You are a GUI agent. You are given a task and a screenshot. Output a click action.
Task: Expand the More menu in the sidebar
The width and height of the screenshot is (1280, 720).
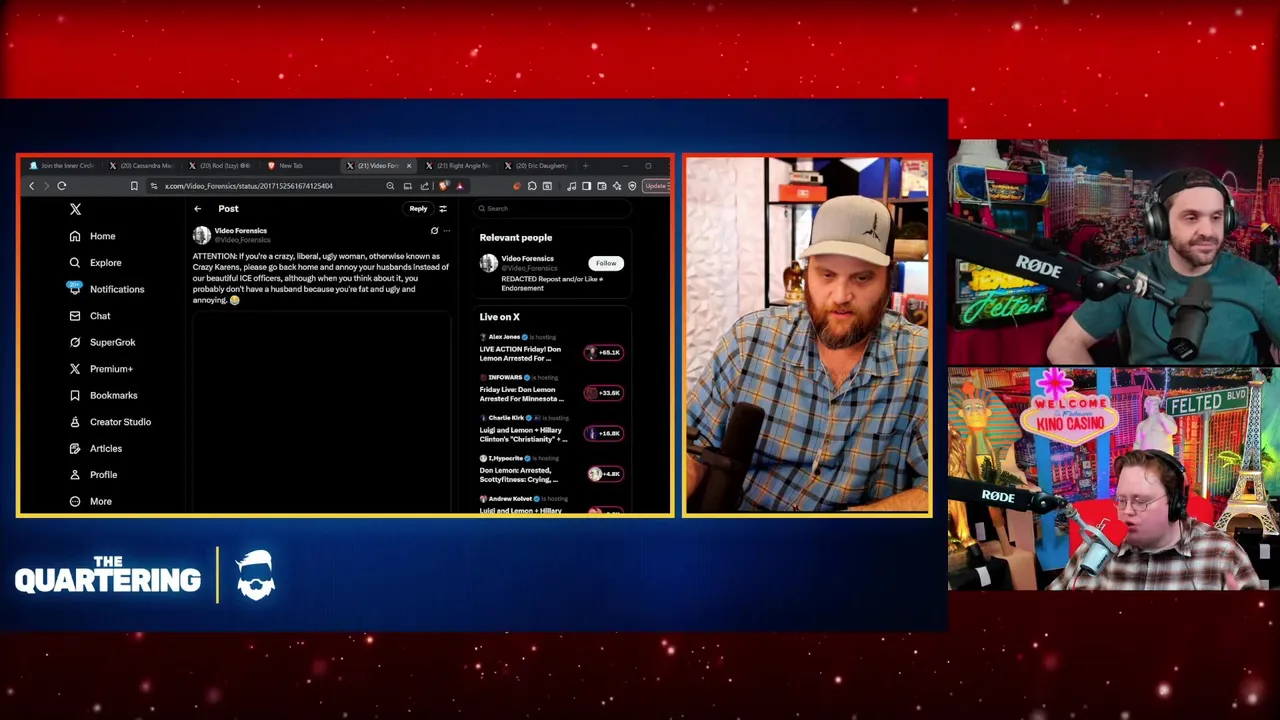point(90,501)
